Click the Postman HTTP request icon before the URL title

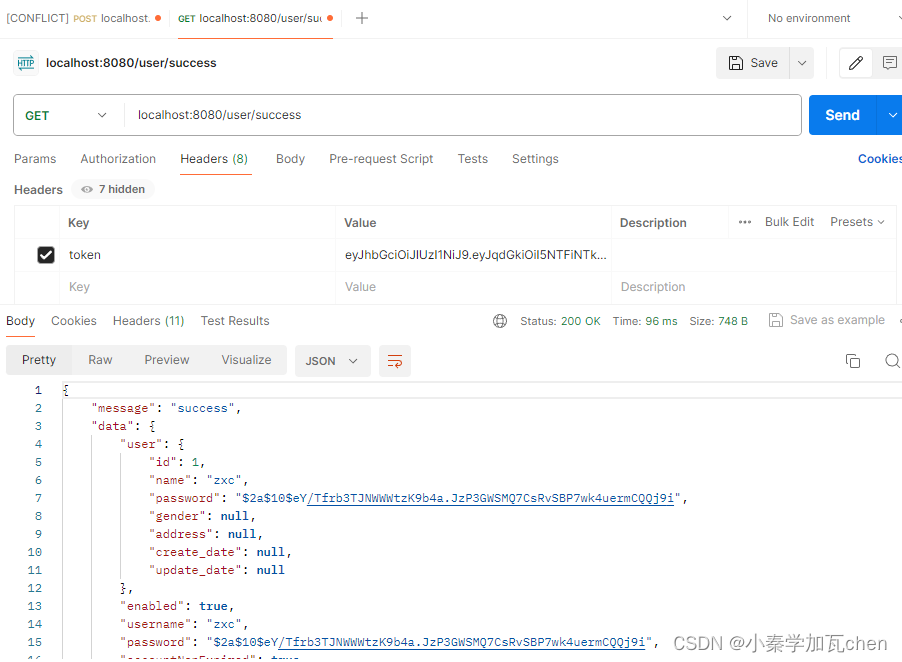(x=25, y=62)
